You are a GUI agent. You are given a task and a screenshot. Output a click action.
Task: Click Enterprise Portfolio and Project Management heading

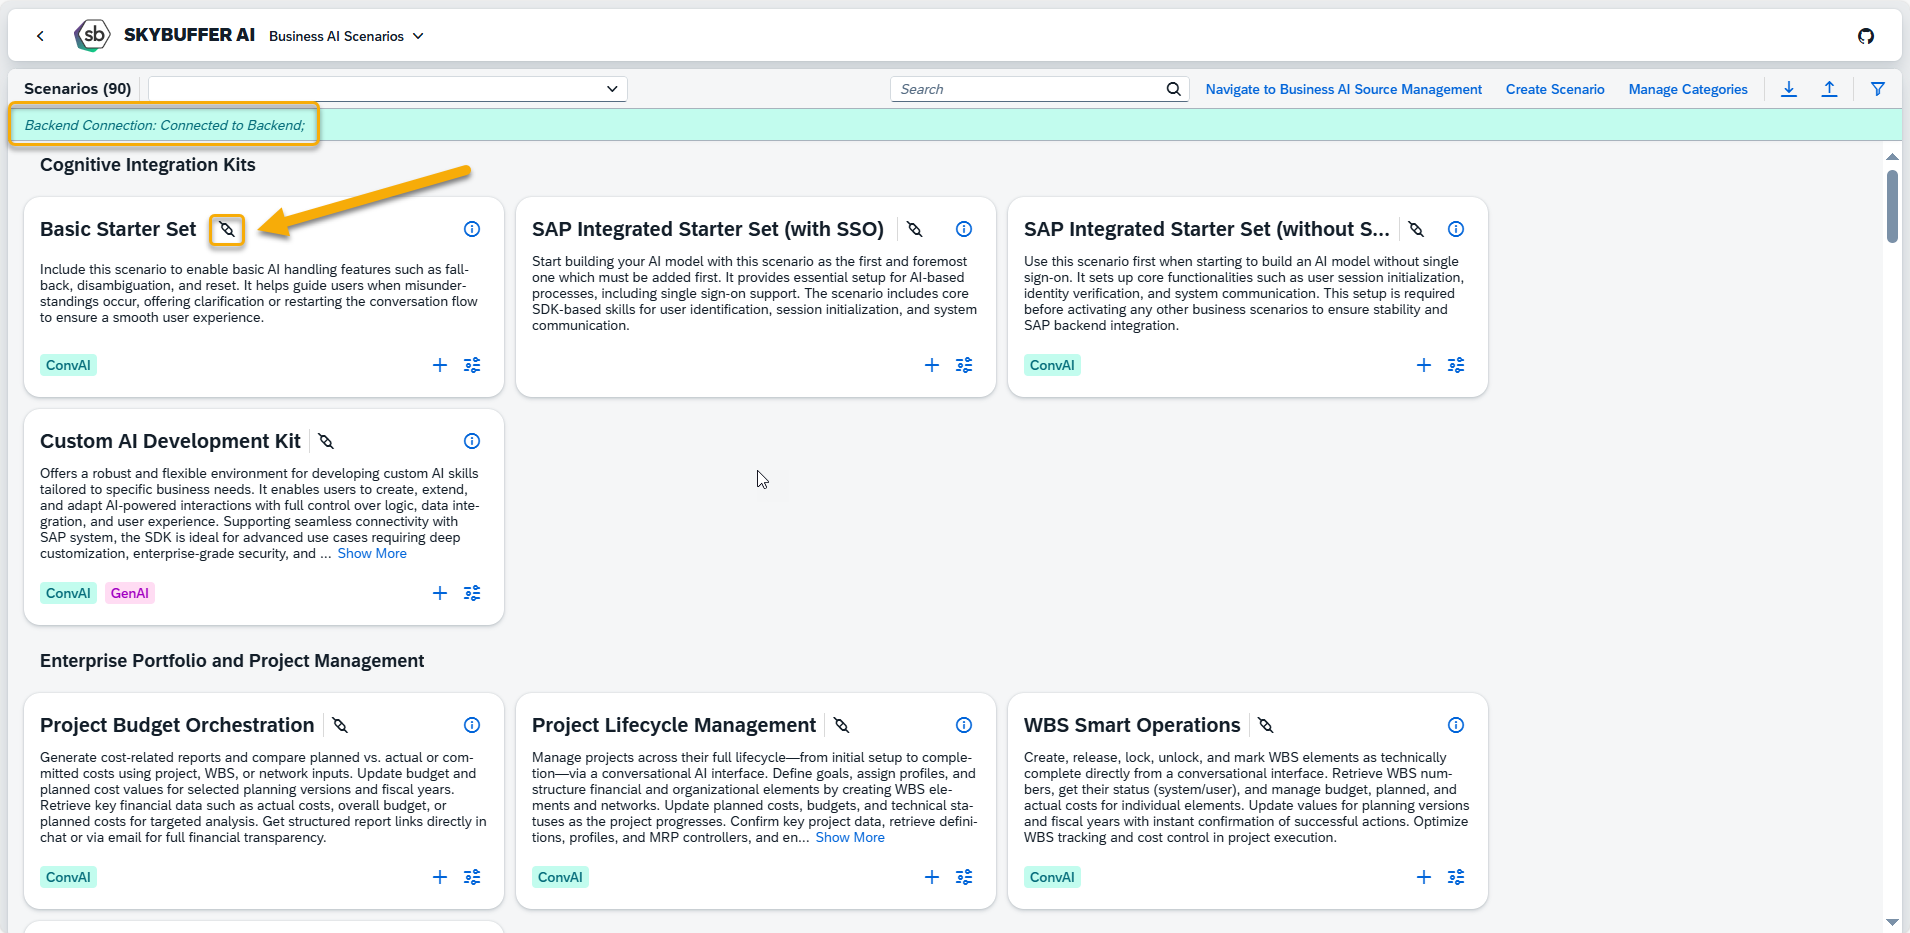tap(232, 661)
